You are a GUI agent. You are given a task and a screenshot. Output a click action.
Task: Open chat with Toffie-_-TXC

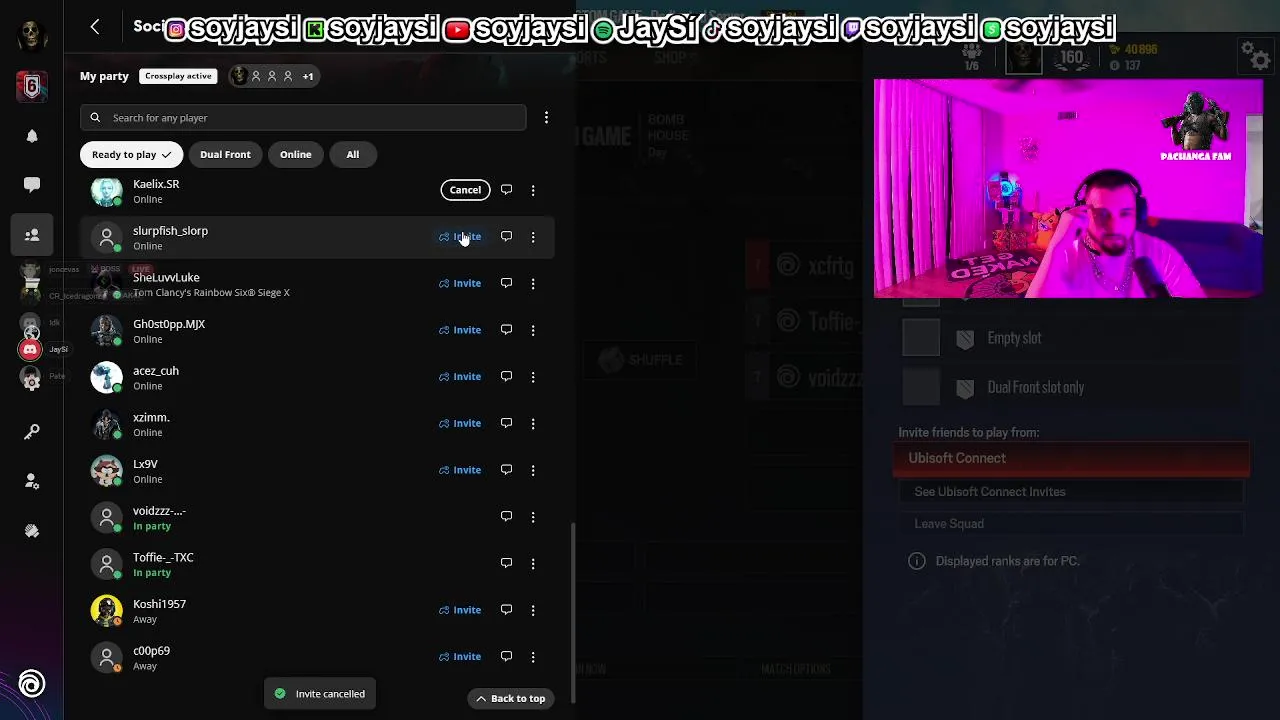point(506,563)
